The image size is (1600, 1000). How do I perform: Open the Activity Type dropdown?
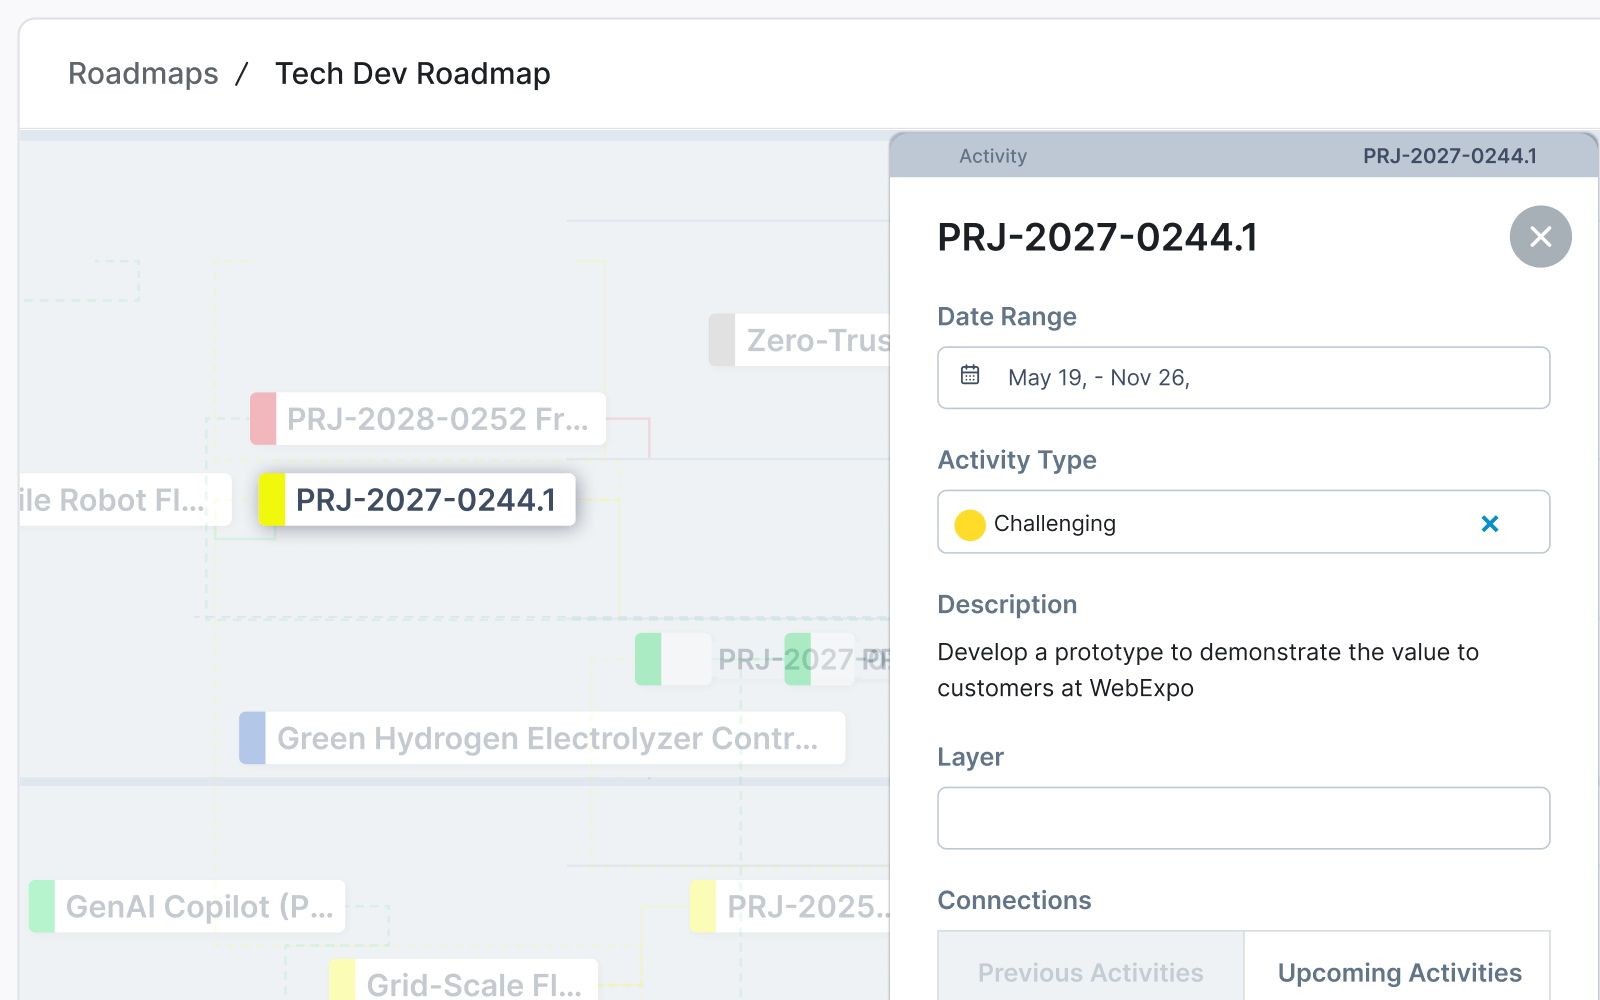[1243, 522]
